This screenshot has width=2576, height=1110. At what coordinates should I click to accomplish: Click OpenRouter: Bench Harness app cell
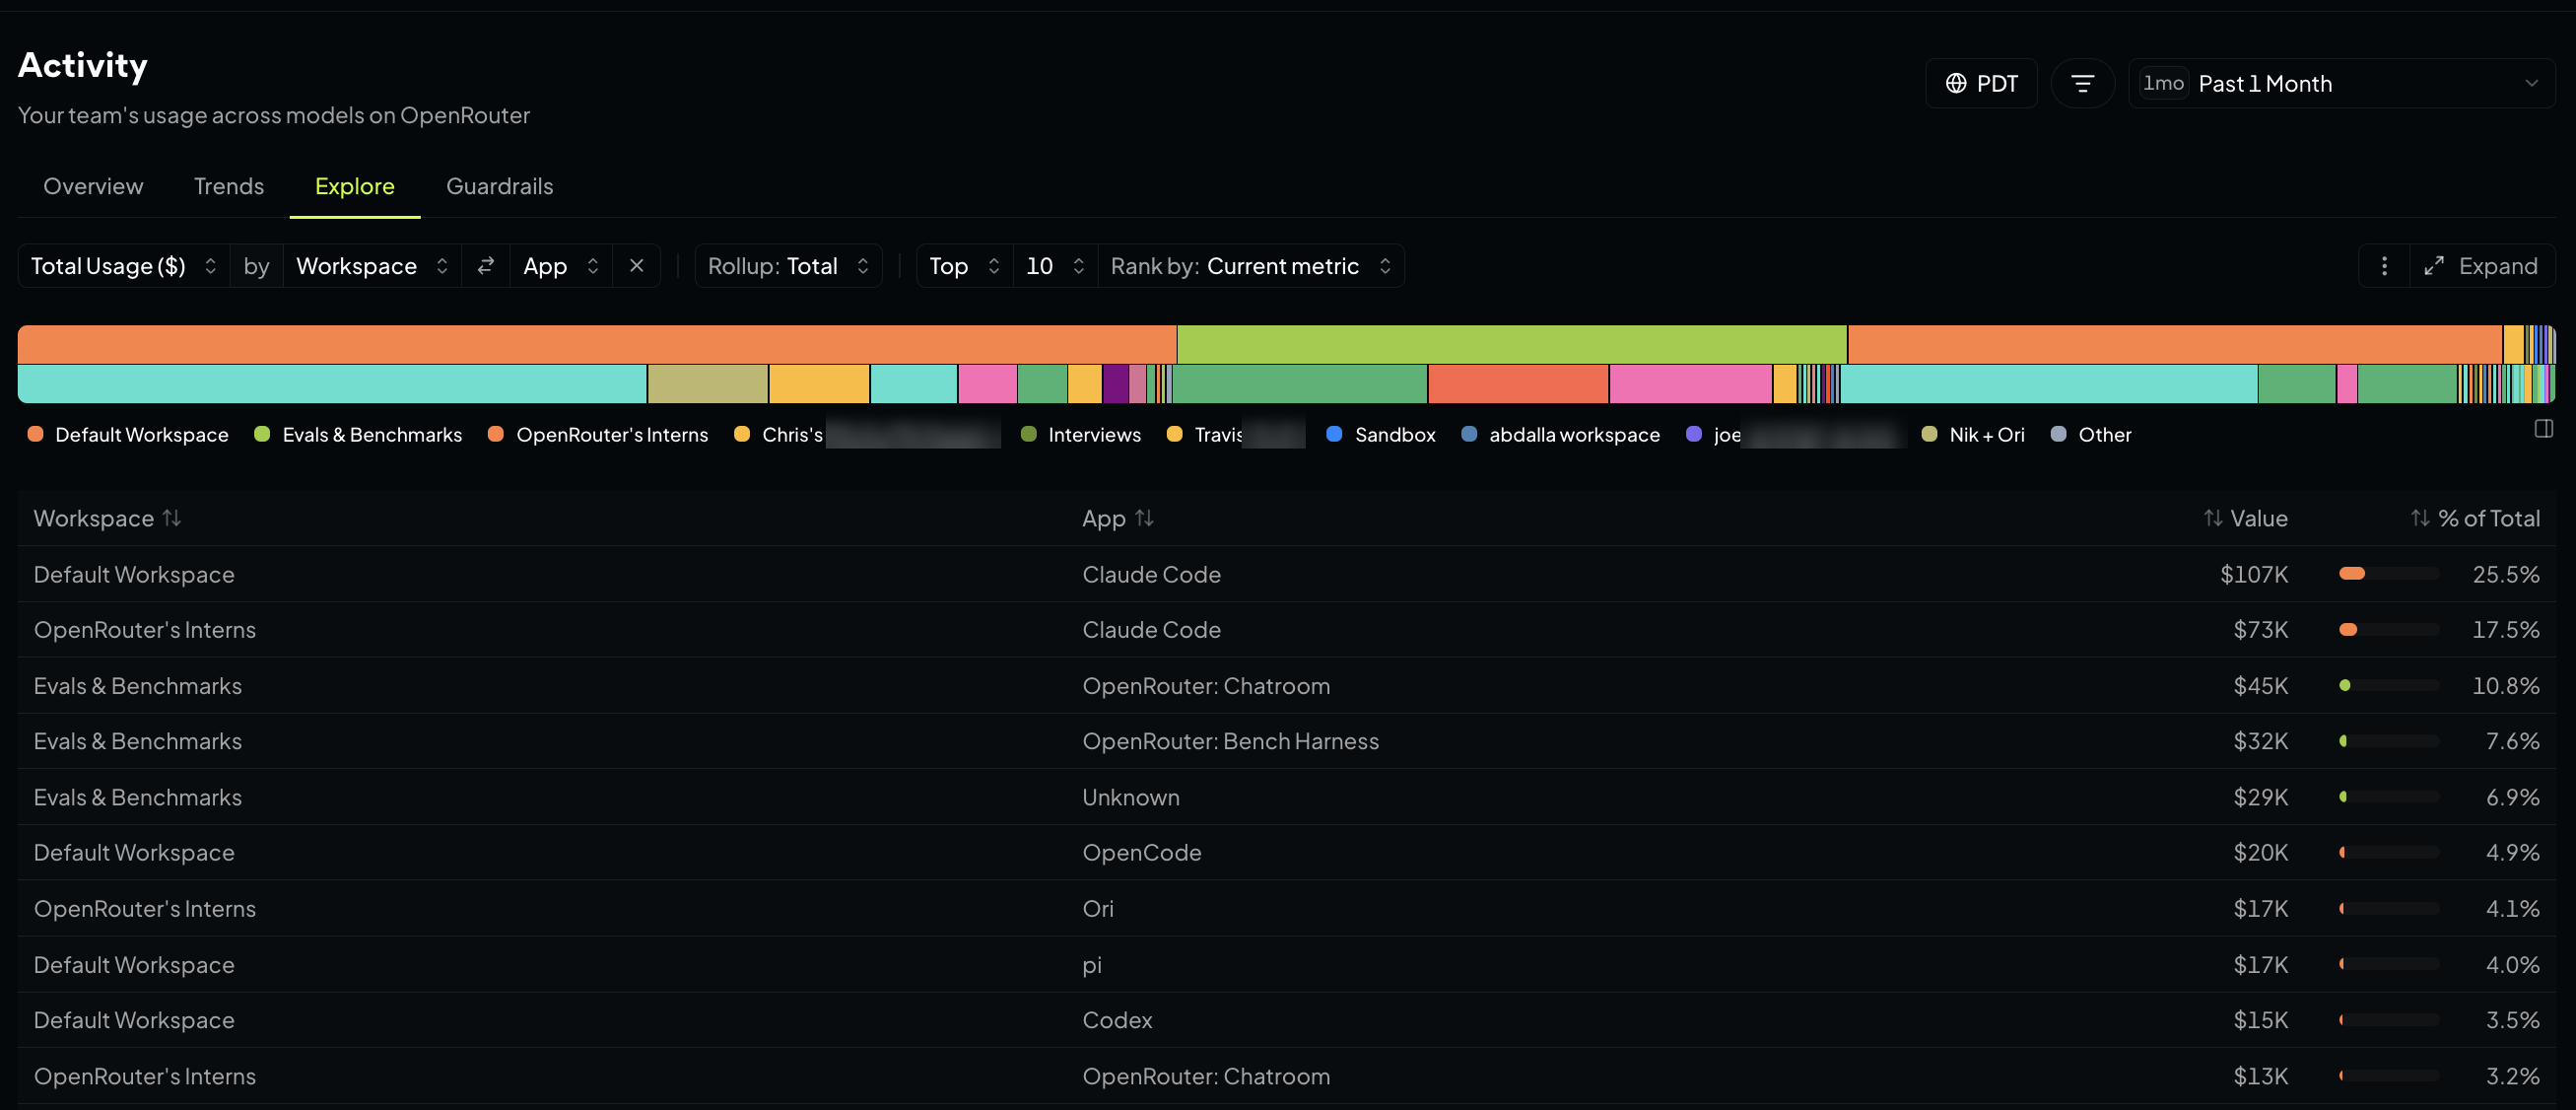1230,741
